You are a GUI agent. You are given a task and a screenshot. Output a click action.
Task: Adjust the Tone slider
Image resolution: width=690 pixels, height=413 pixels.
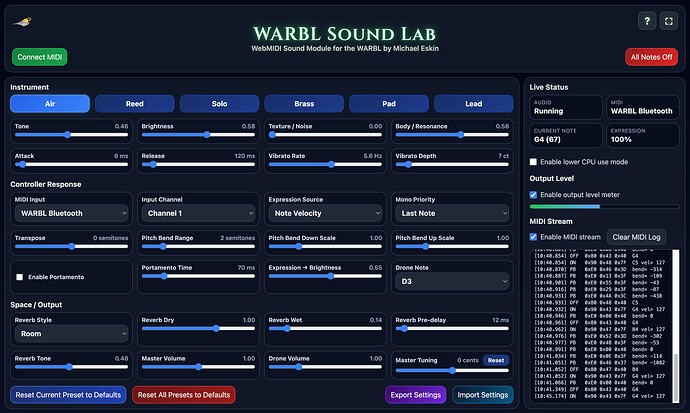click(x=71, y=135)
